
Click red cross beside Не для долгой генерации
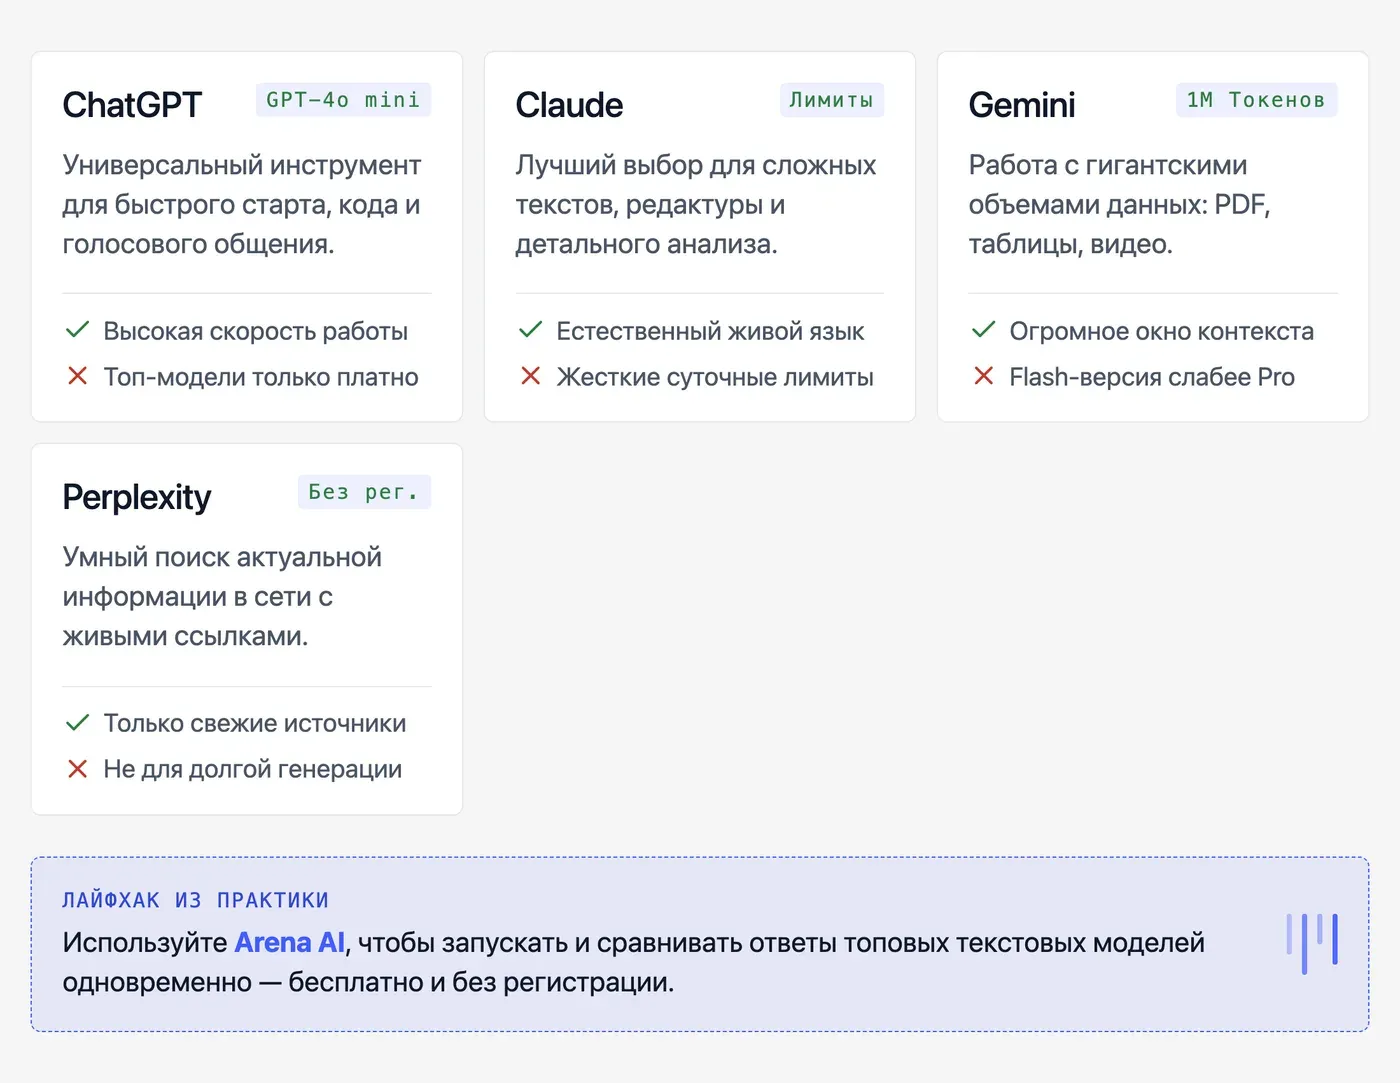click(x=78, y=768)
